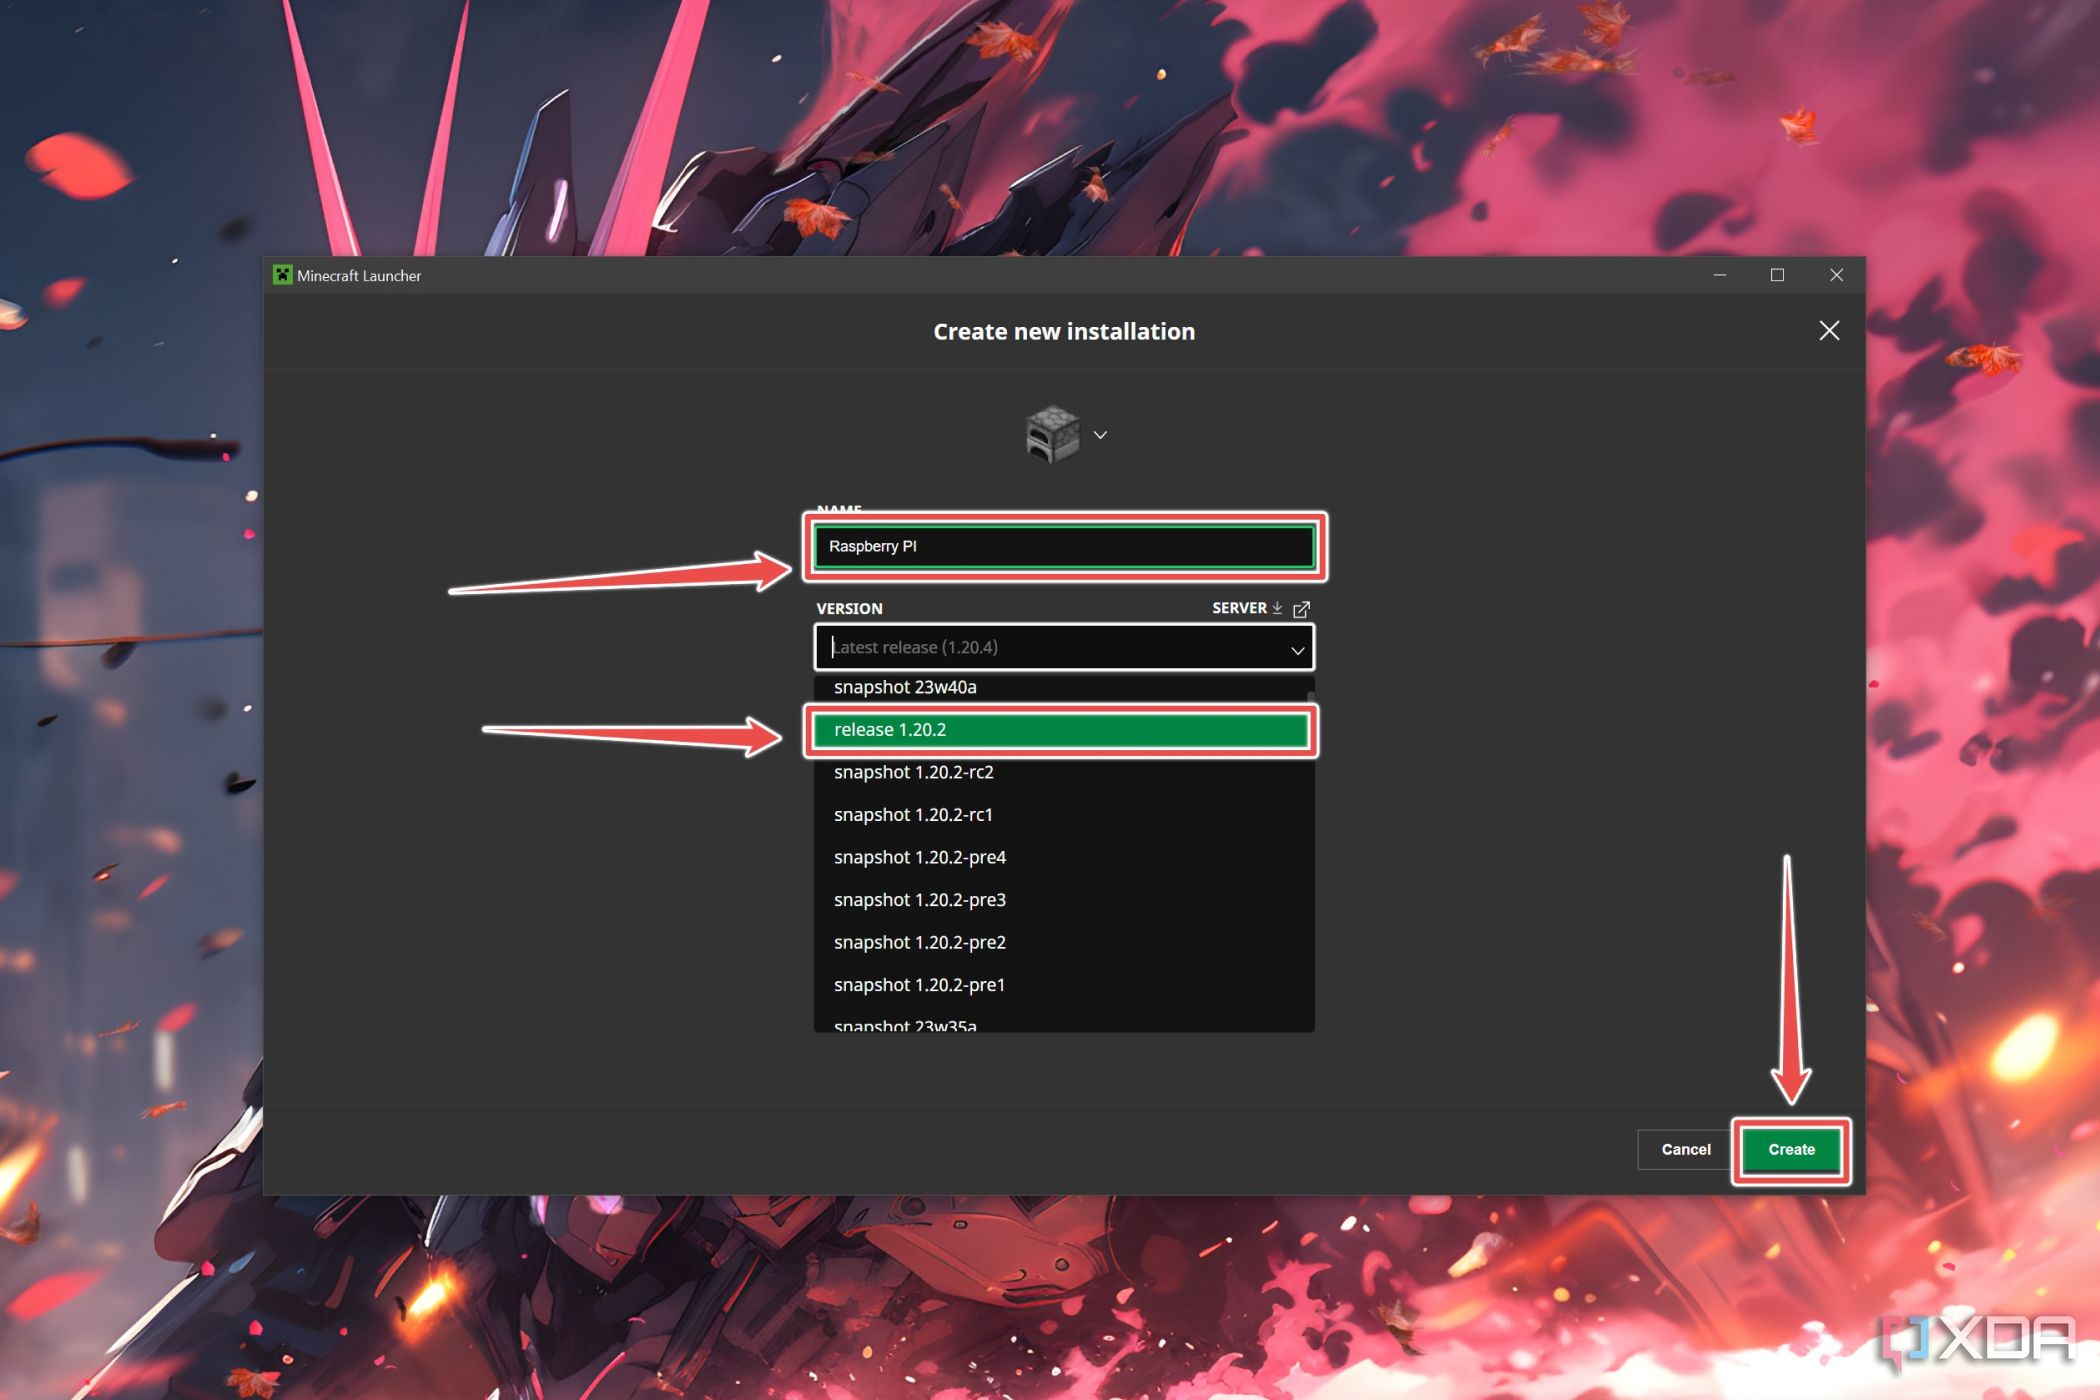Click the Cancel button to dismiss

1686,1148
